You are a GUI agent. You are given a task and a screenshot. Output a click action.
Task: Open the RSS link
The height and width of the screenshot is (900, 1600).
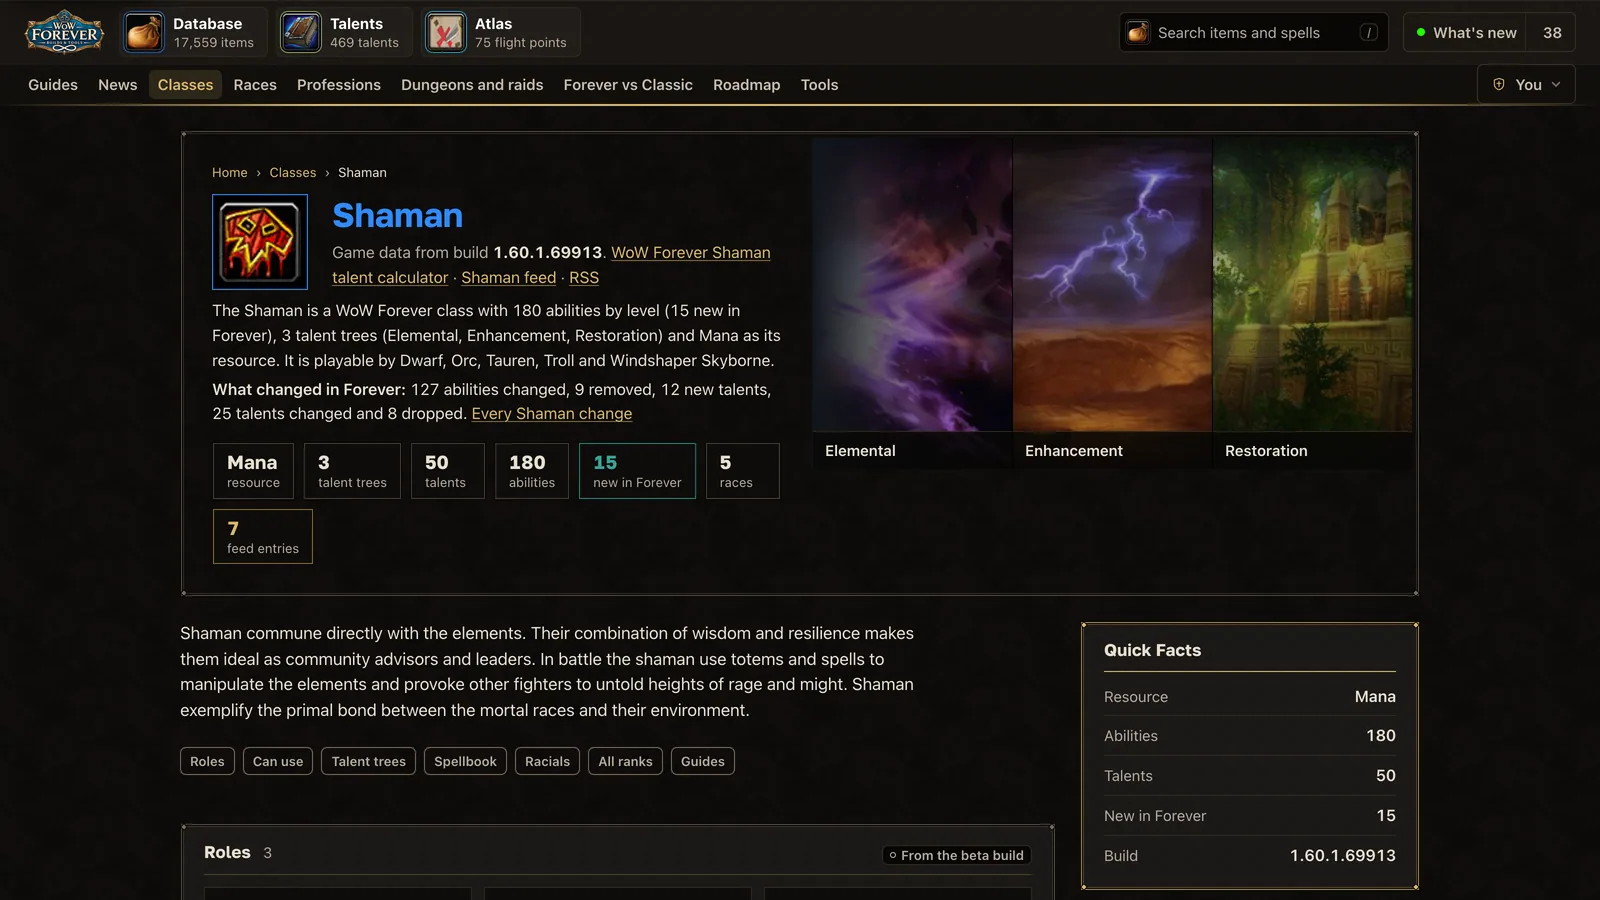(x=584, y=278)
